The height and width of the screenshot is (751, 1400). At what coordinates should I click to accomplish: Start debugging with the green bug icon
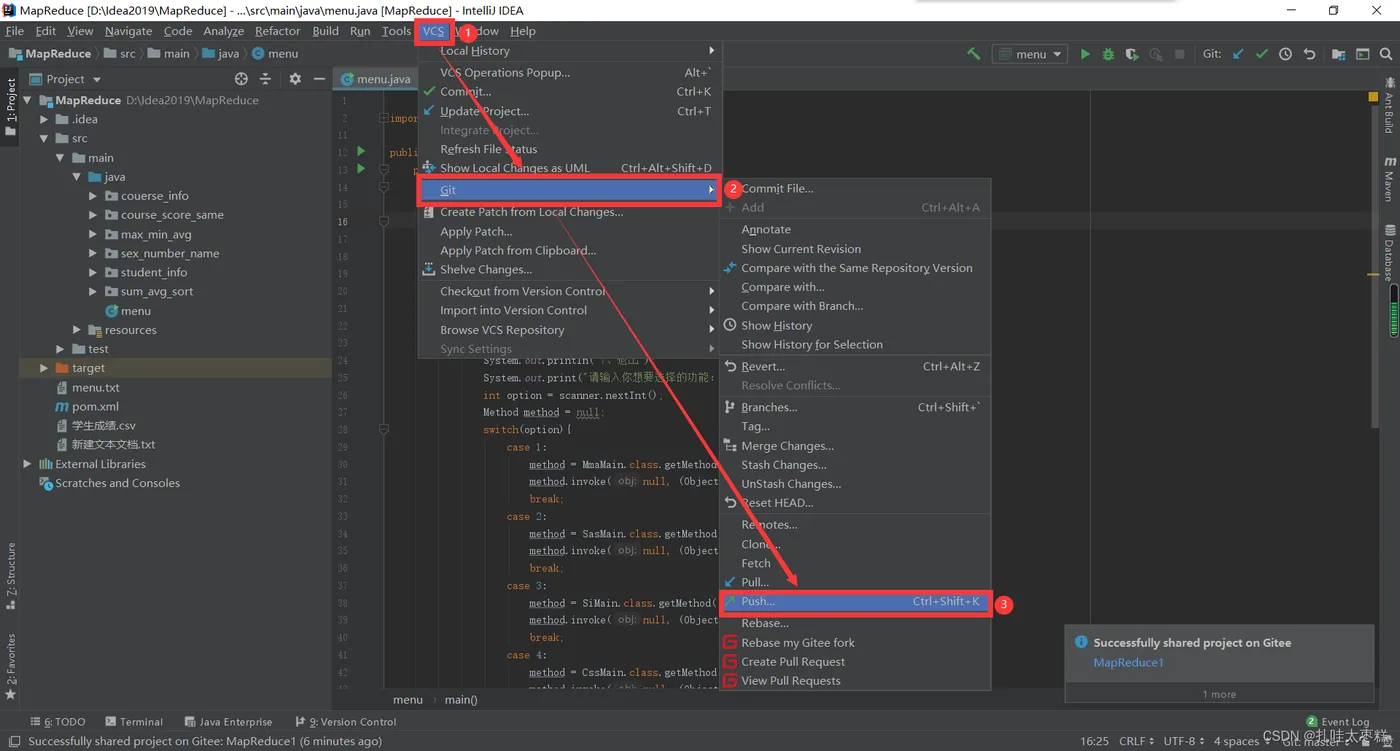(1108, 54)
